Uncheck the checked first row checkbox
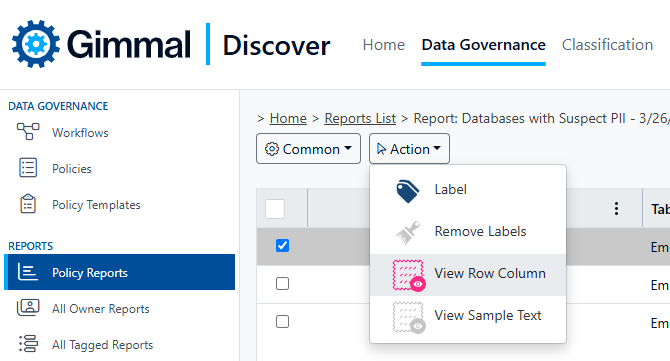This screenshot has width=670, height=361. pos(282,246)
